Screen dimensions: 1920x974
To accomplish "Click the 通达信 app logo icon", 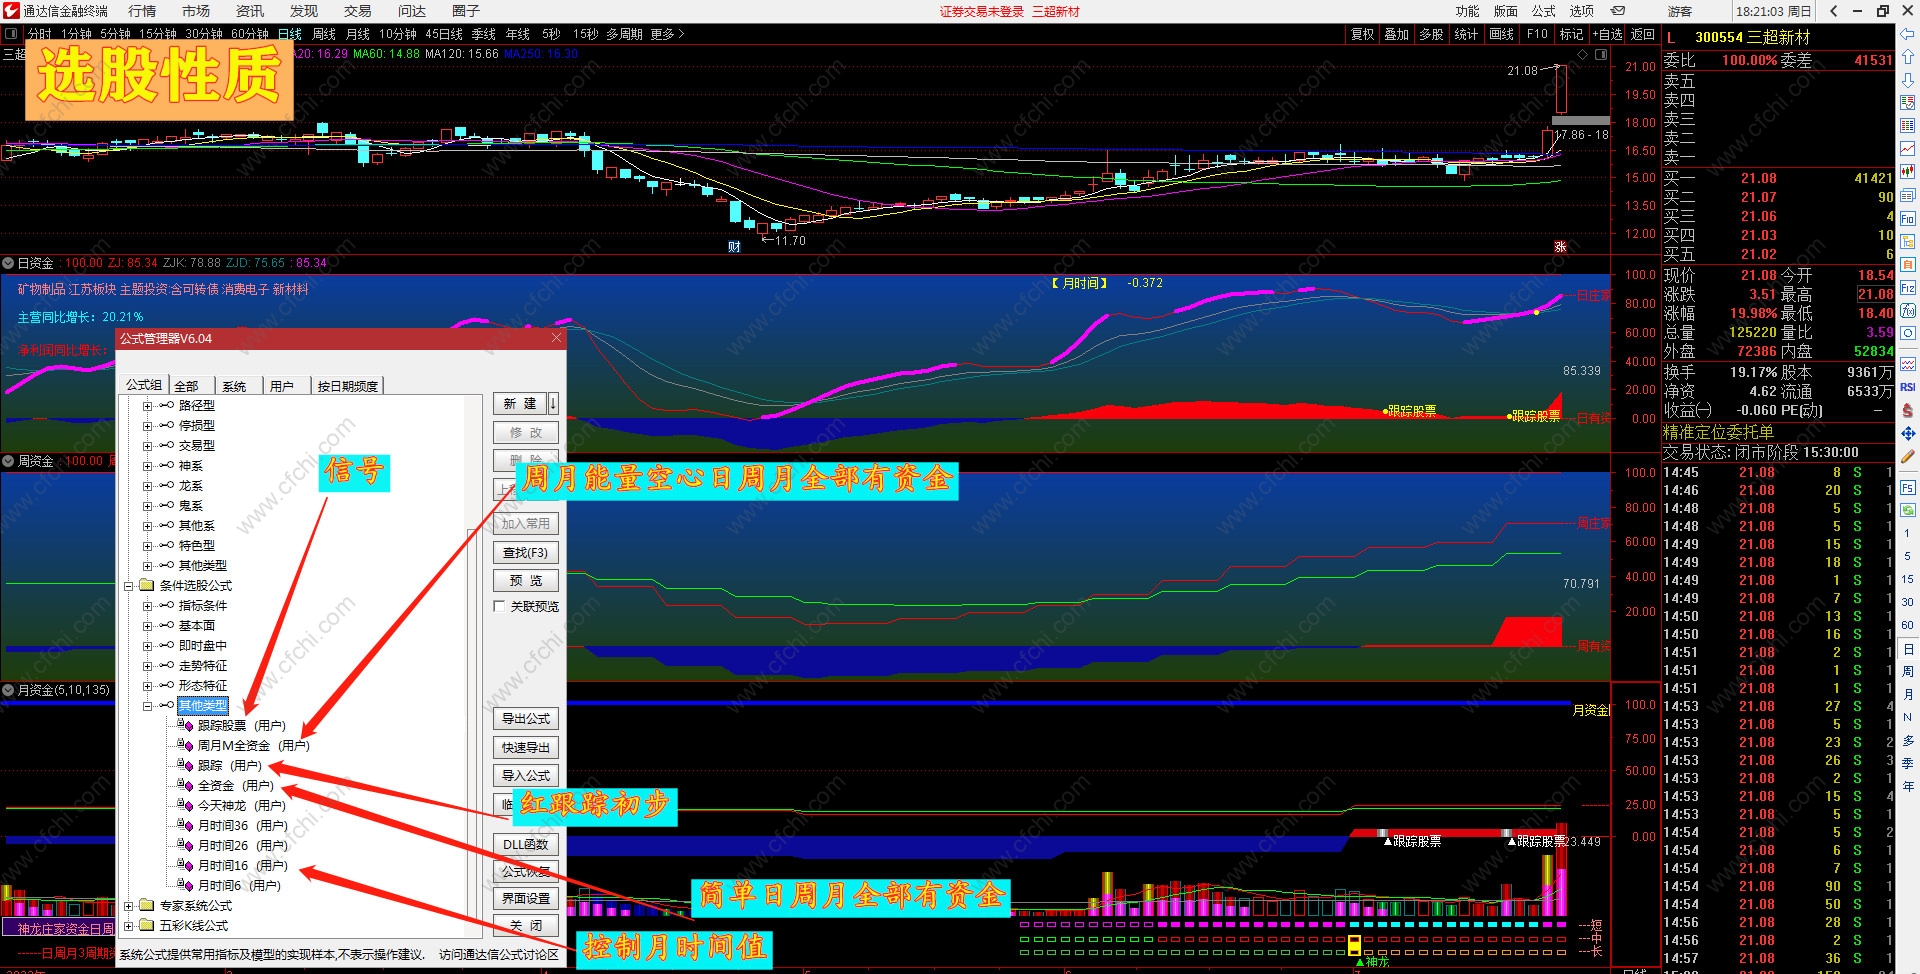I will pyautogui.click(x=11, y=11).
